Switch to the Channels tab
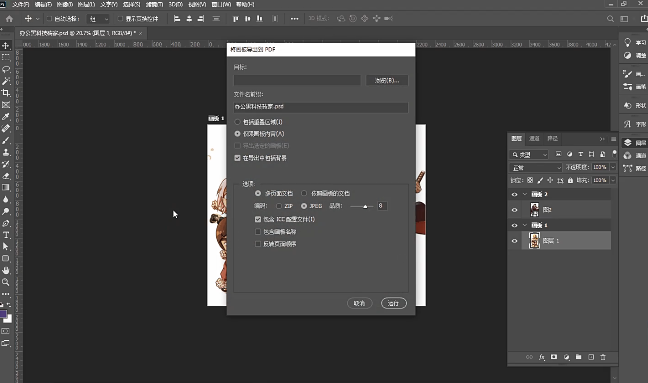648x383 pixels. (534, 138)
